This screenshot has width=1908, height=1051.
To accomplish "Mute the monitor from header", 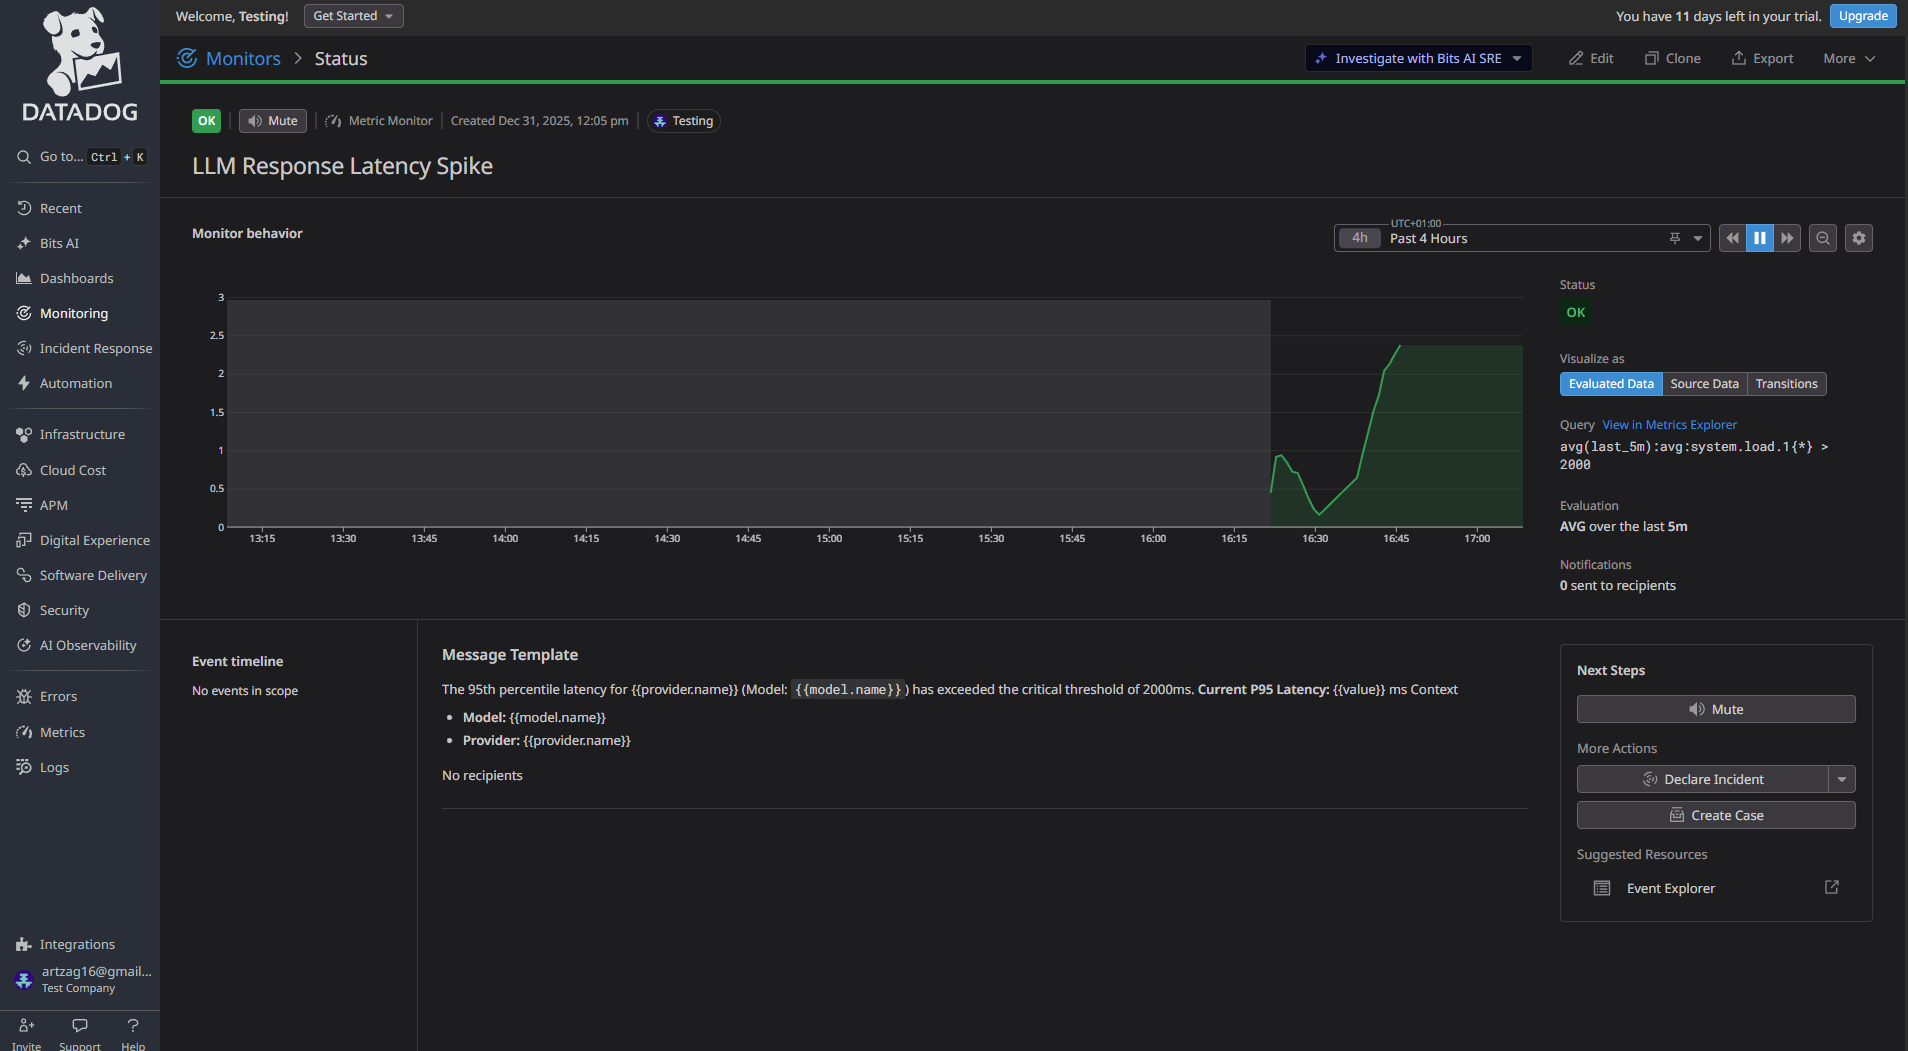I will pos(273,121).
